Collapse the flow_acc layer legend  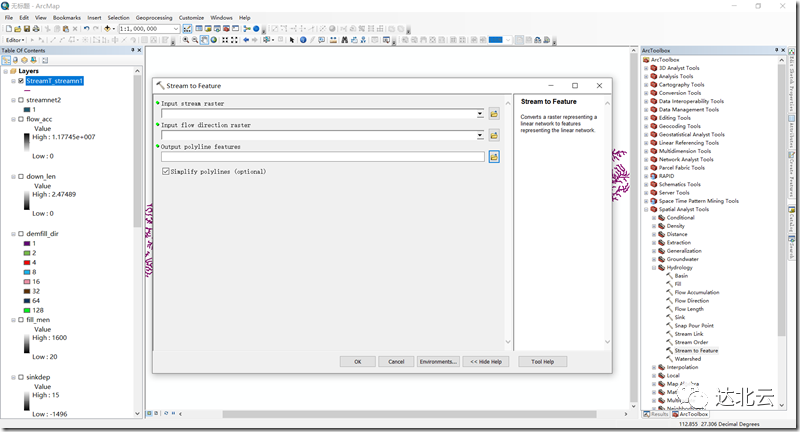[x=14, y=119]
